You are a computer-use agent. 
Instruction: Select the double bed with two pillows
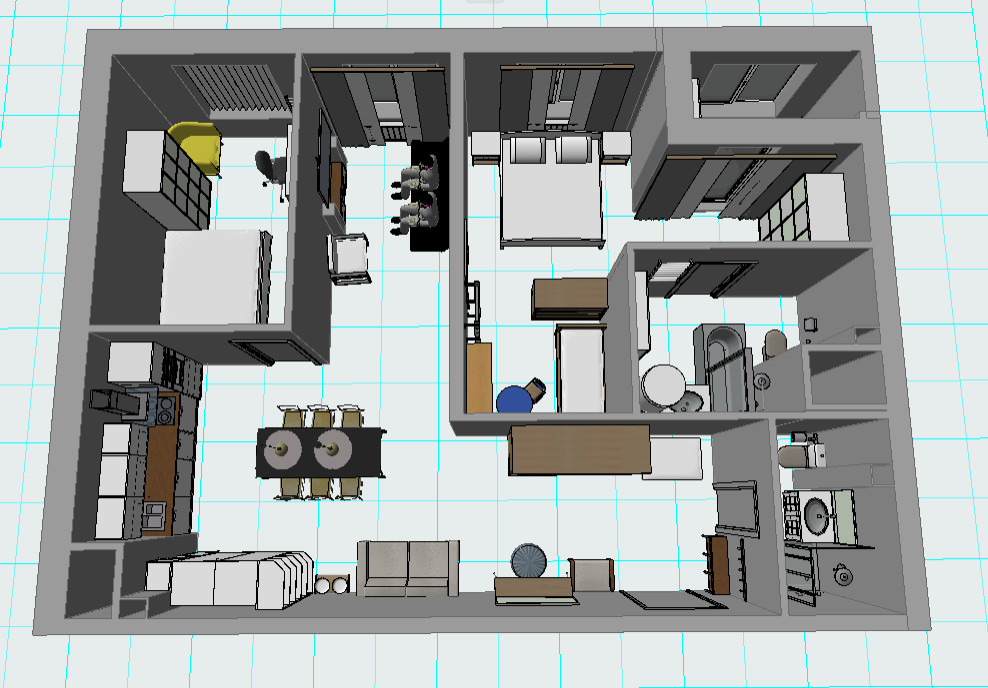(x=551, y=198)
